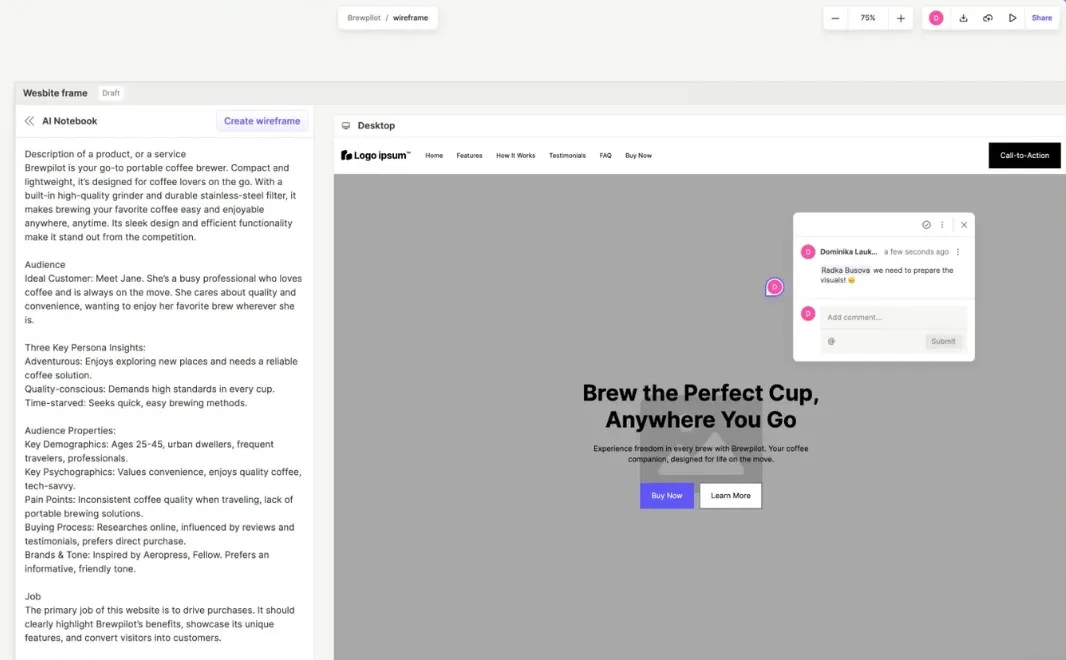Image resolution: width=1066 pixels, height=660 pixels.
Task: Click the 'Audience' heading in the notebook
Action: click(x=45, y=265)
